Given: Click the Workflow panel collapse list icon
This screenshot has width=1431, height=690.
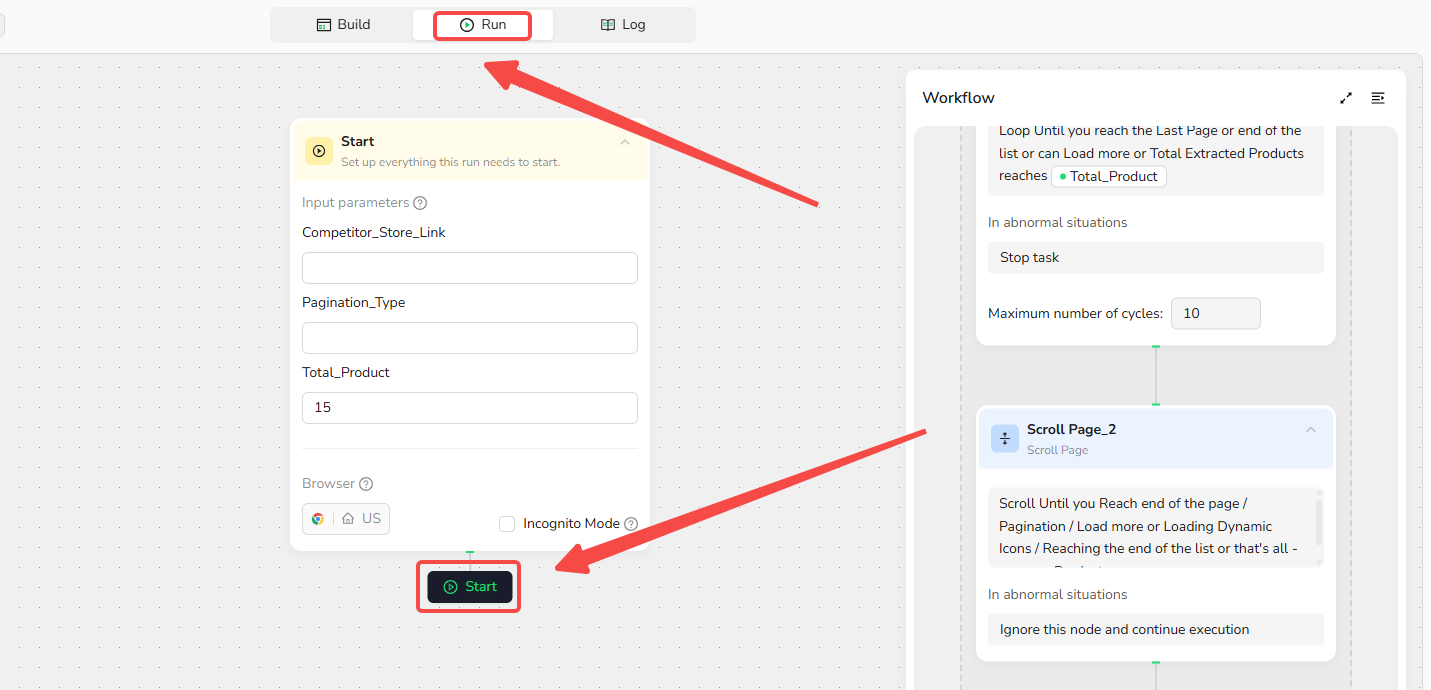Looking at the screenshot, I should 1378,98.
